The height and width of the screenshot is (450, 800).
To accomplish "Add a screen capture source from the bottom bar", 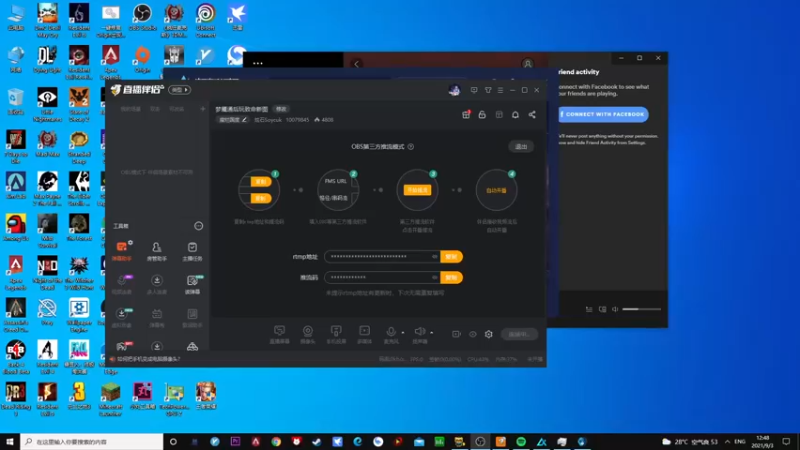I will 279,334.
